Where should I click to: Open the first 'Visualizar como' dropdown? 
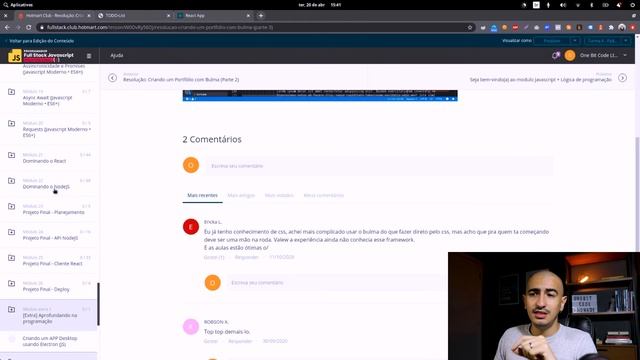[x=557, y=41]
